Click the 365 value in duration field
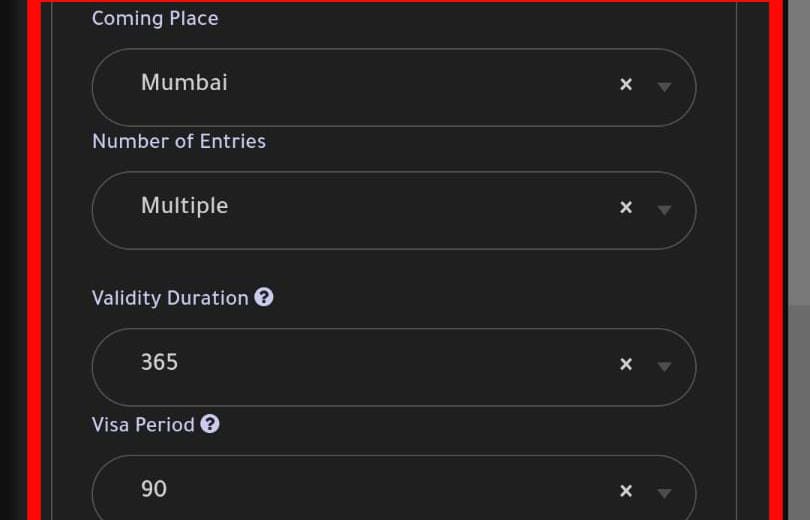 tap(160, 362)
